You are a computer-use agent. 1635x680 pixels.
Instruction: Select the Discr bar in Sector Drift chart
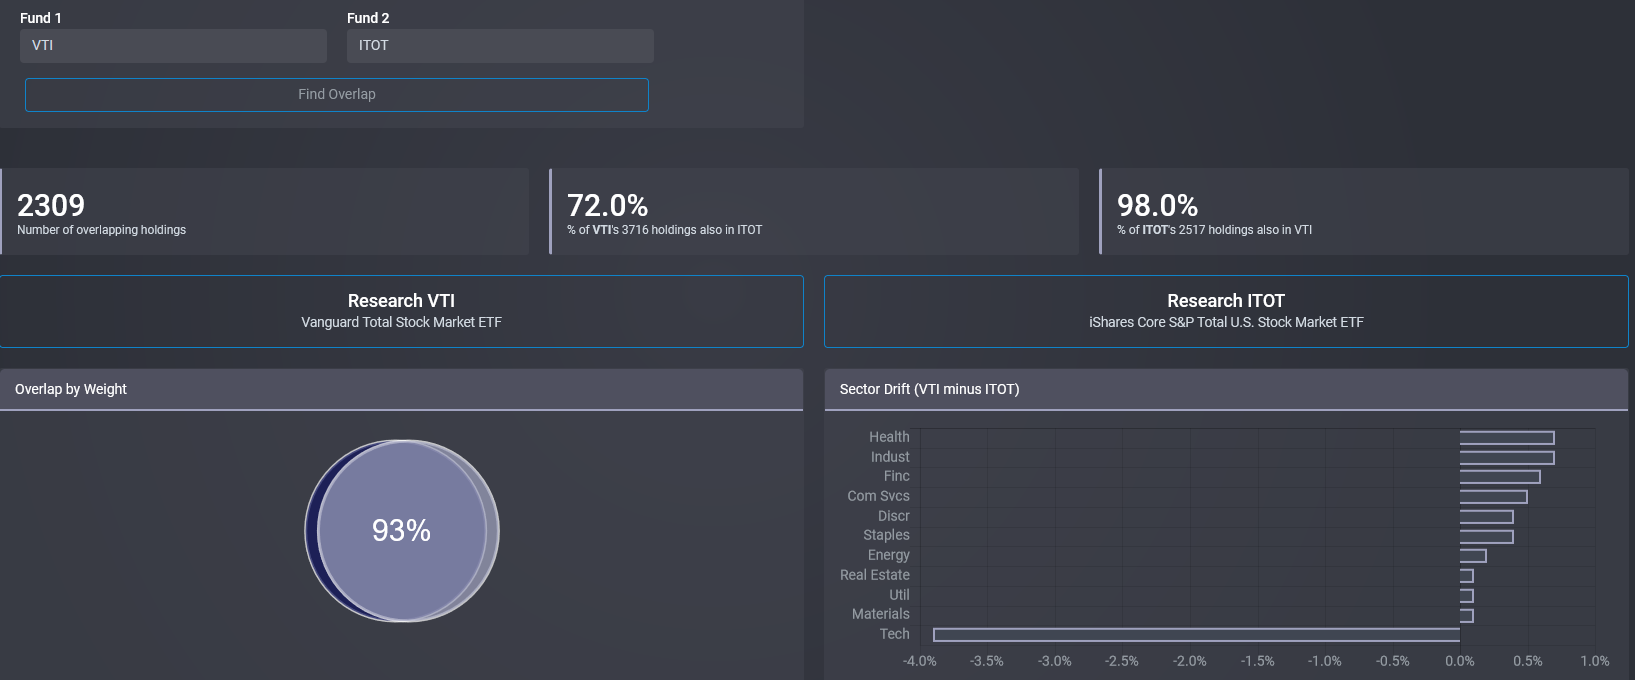(x=1486, y=517)
